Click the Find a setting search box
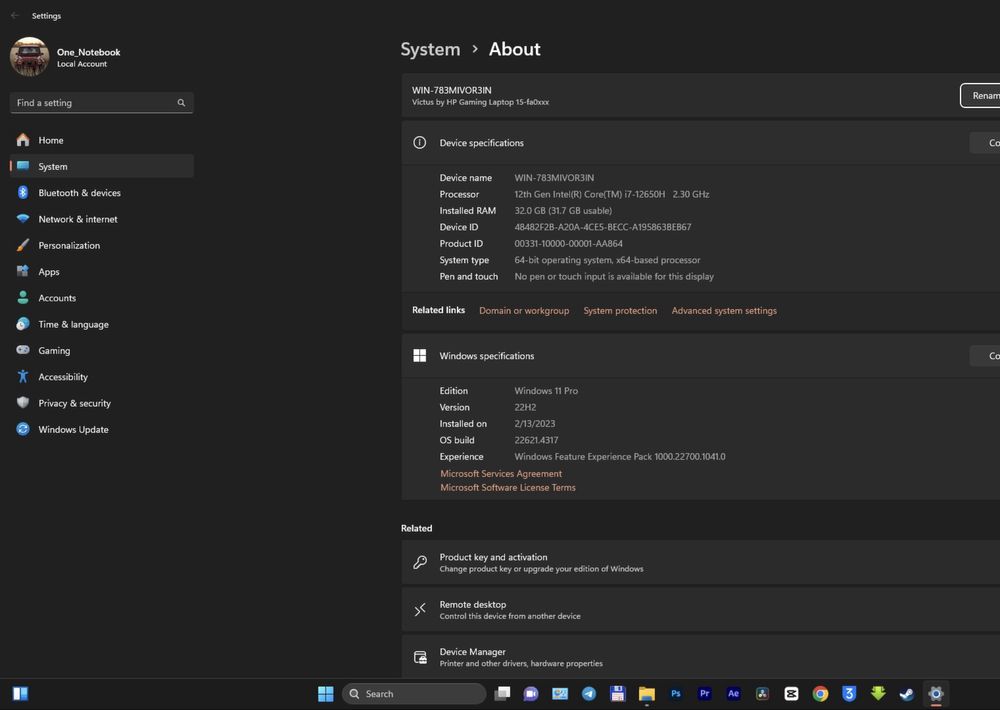The width and height of the screenshot is (1000, 710). coord(101,103)
